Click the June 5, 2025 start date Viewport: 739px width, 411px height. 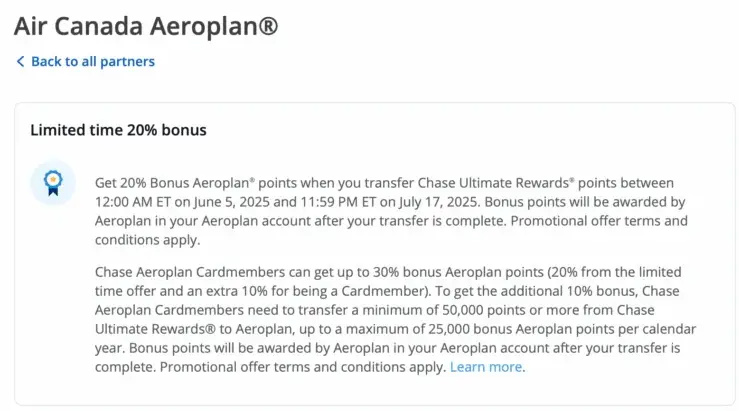coord(230,202)
